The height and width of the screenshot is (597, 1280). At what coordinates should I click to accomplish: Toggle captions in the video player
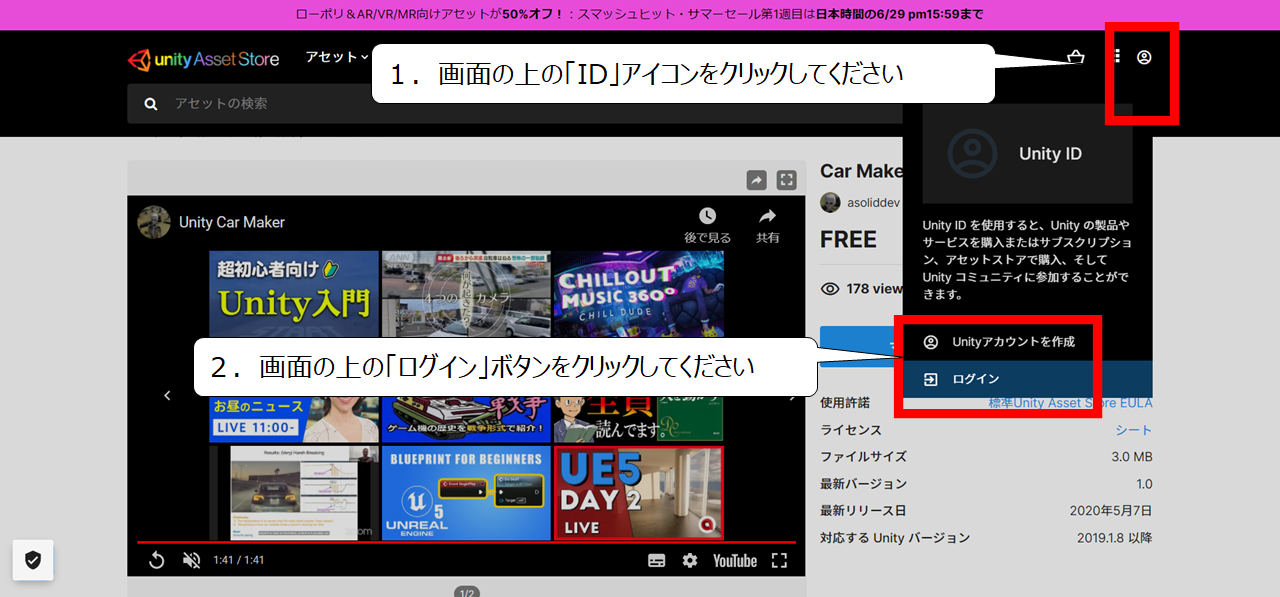click(657, 561)
